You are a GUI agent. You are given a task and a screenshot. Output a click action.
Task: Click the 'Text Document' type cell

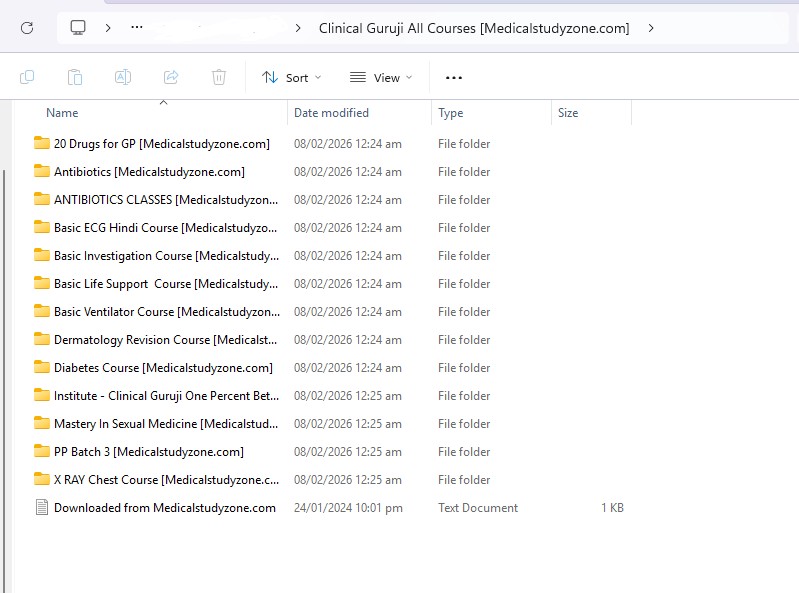[x=477, y=508]
